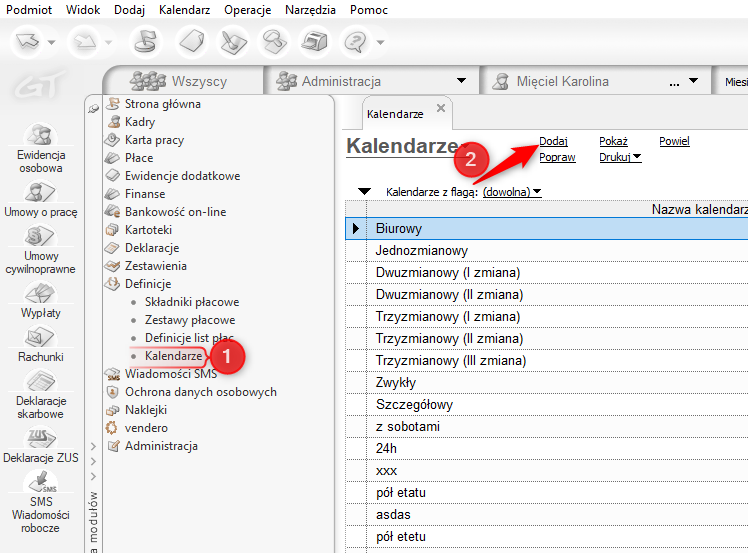Click the Popraw link
This screenshot has height=553, width=748.
557,157
